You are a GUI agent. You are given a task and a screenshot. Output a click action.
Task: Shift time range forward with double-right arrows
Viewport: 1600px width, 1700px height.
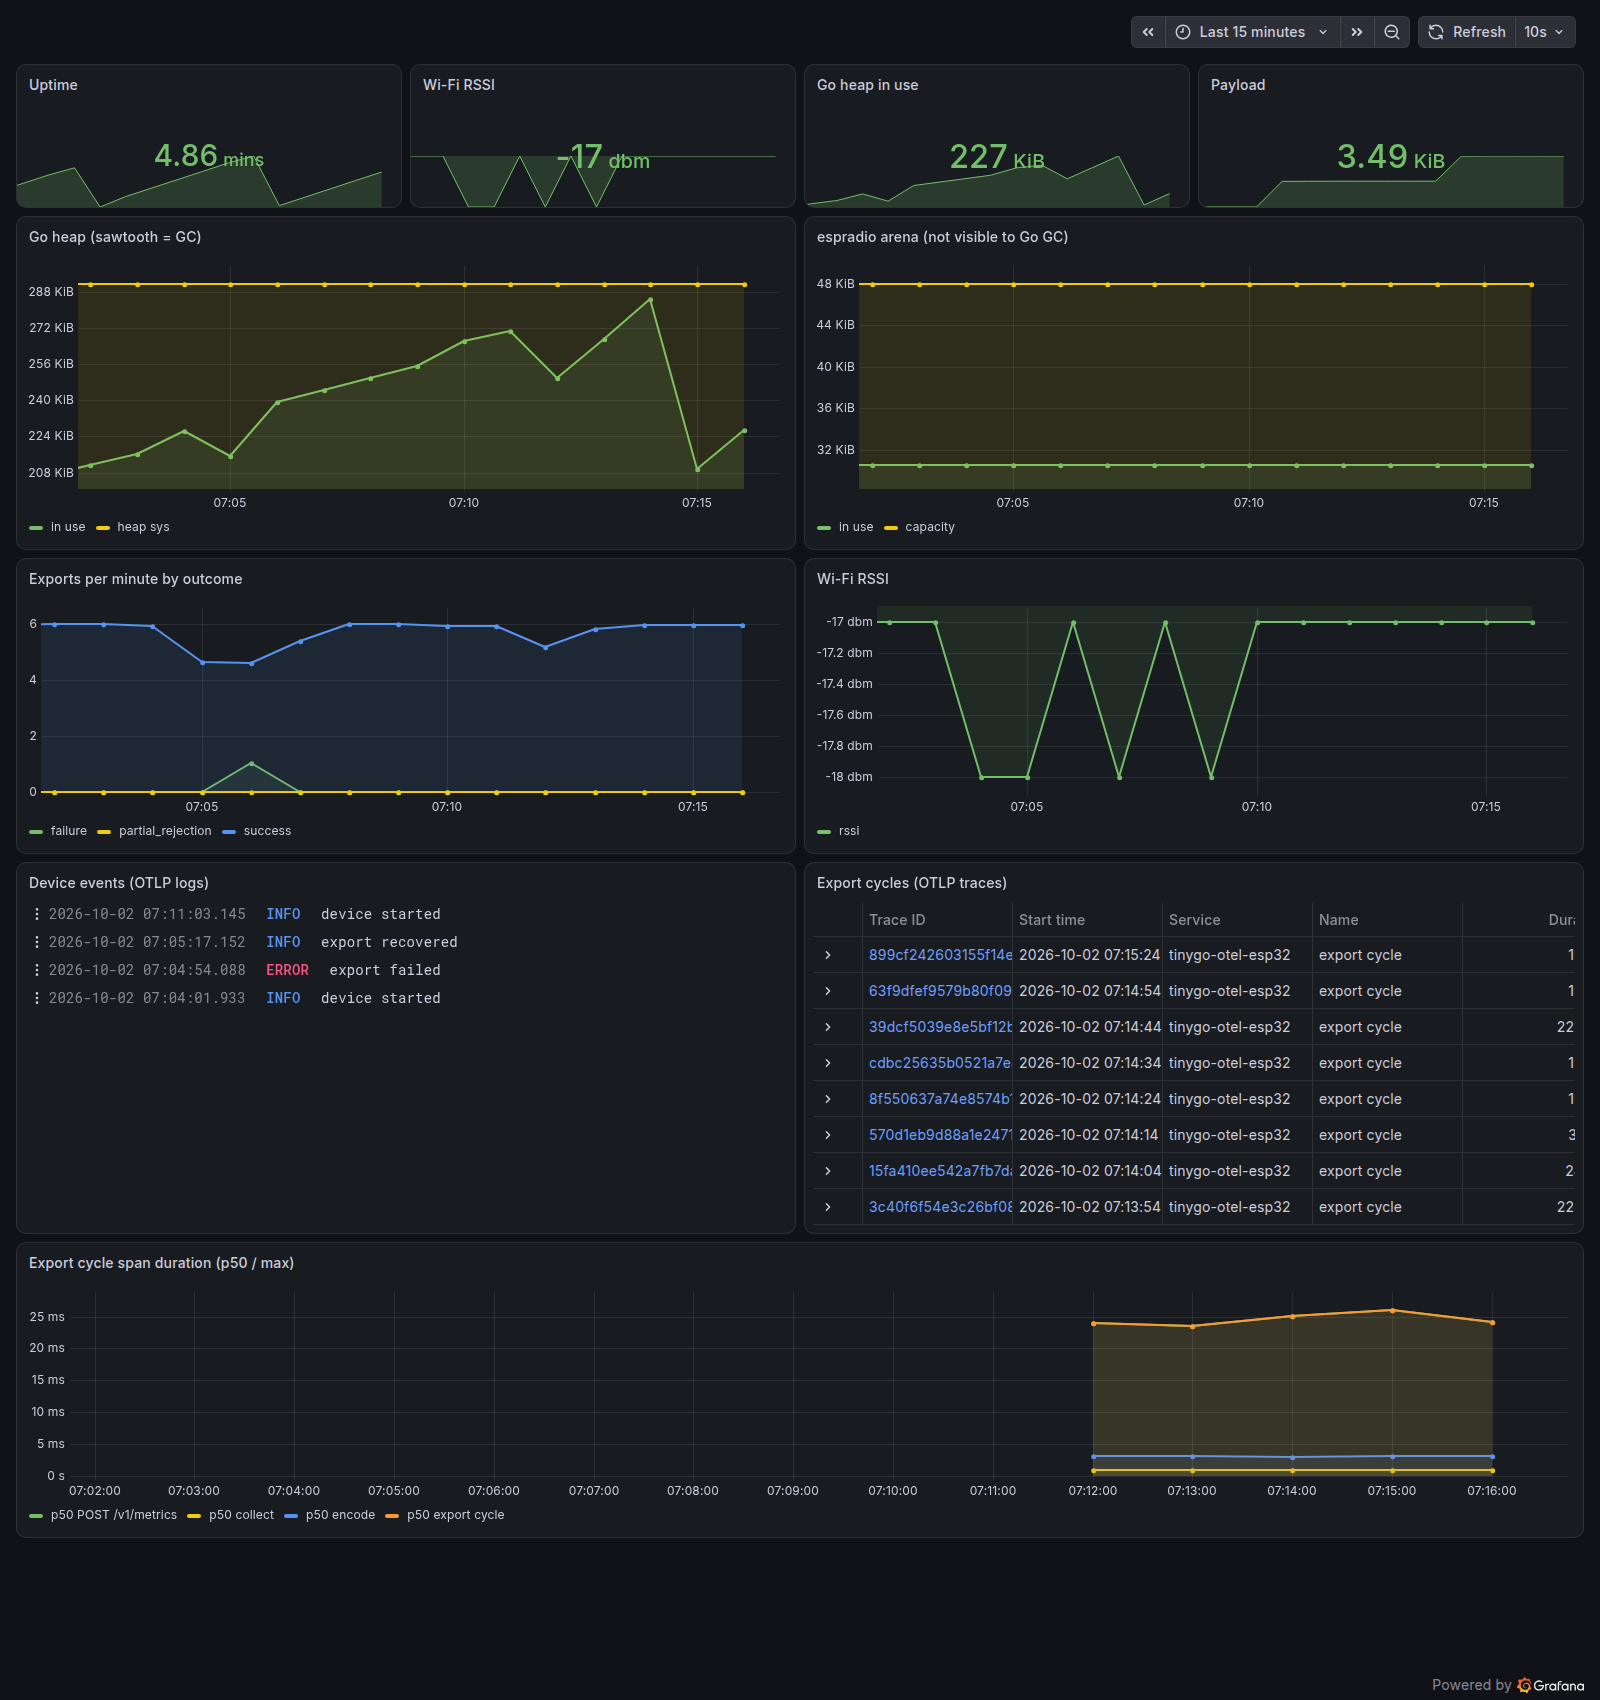pos(1357,32)
